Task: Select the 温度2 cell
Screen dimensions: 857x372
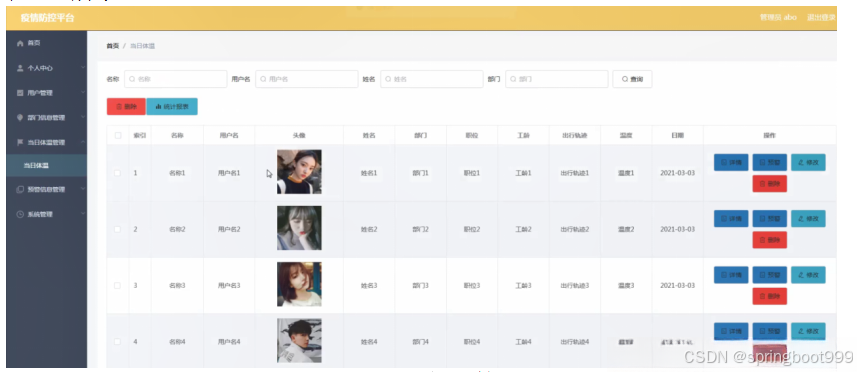Action: (x=626, y=229)
